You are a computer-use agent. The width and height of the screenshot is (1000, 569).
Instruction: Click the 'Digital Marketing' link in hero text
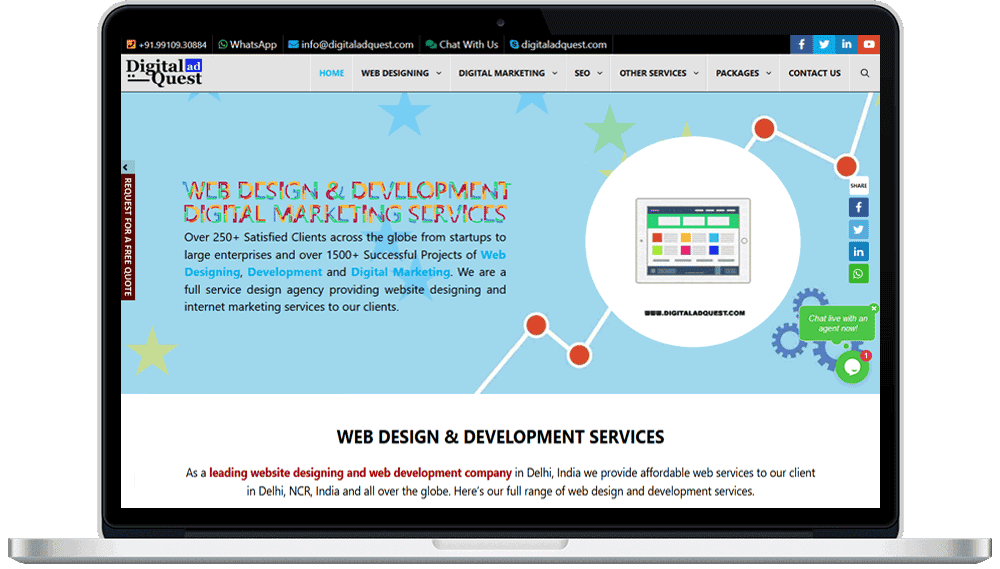click(x=401, y=272)
